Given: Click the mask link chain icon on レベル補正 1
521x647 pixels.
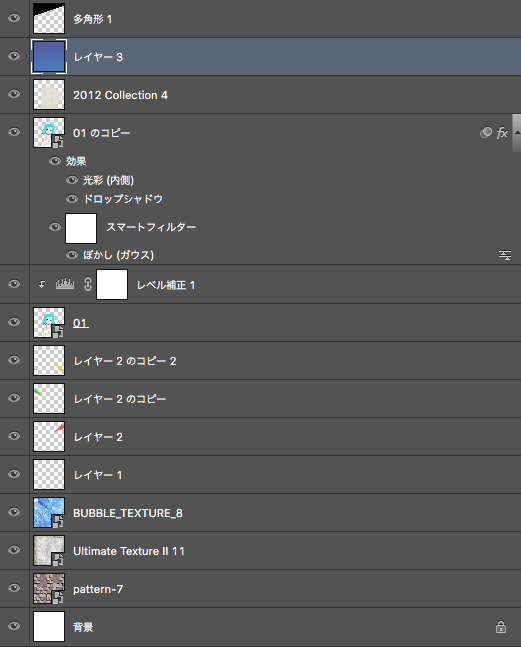Looking at the screenshot, I should click(x=87, y=284).
